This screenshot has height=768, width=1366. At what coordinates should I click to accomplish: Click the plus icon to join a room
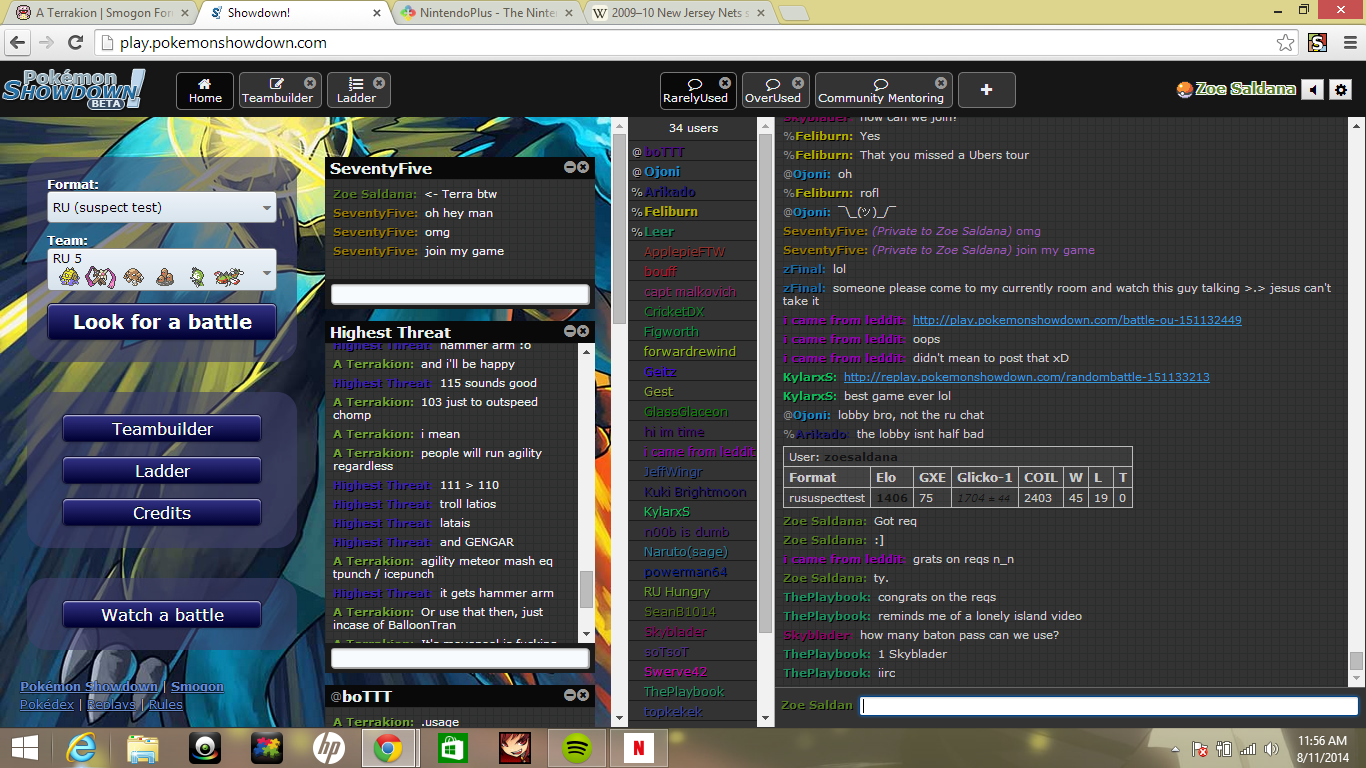tap(986, 90)
